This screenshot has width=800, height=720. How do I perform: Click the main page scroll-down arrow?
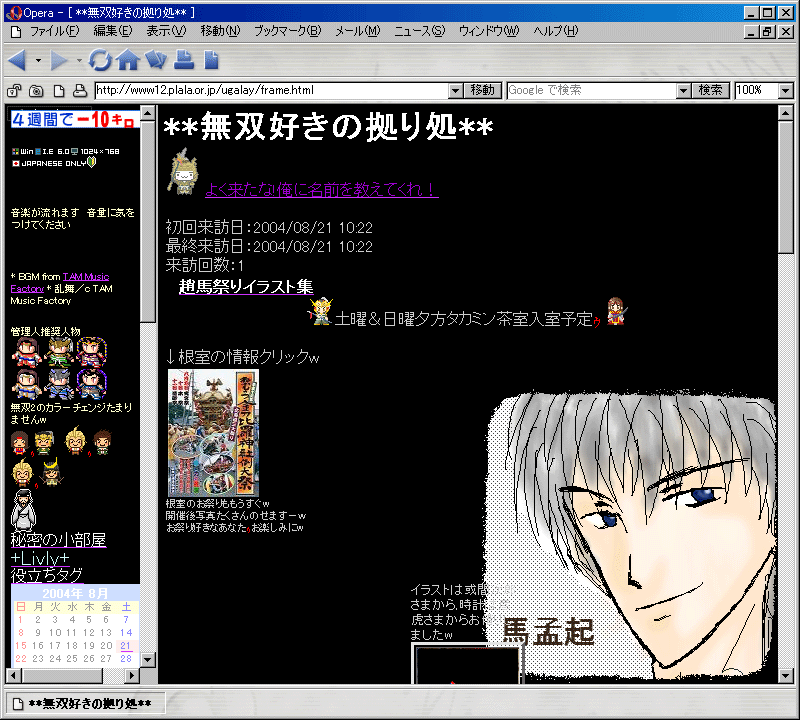tap(786, 676)
